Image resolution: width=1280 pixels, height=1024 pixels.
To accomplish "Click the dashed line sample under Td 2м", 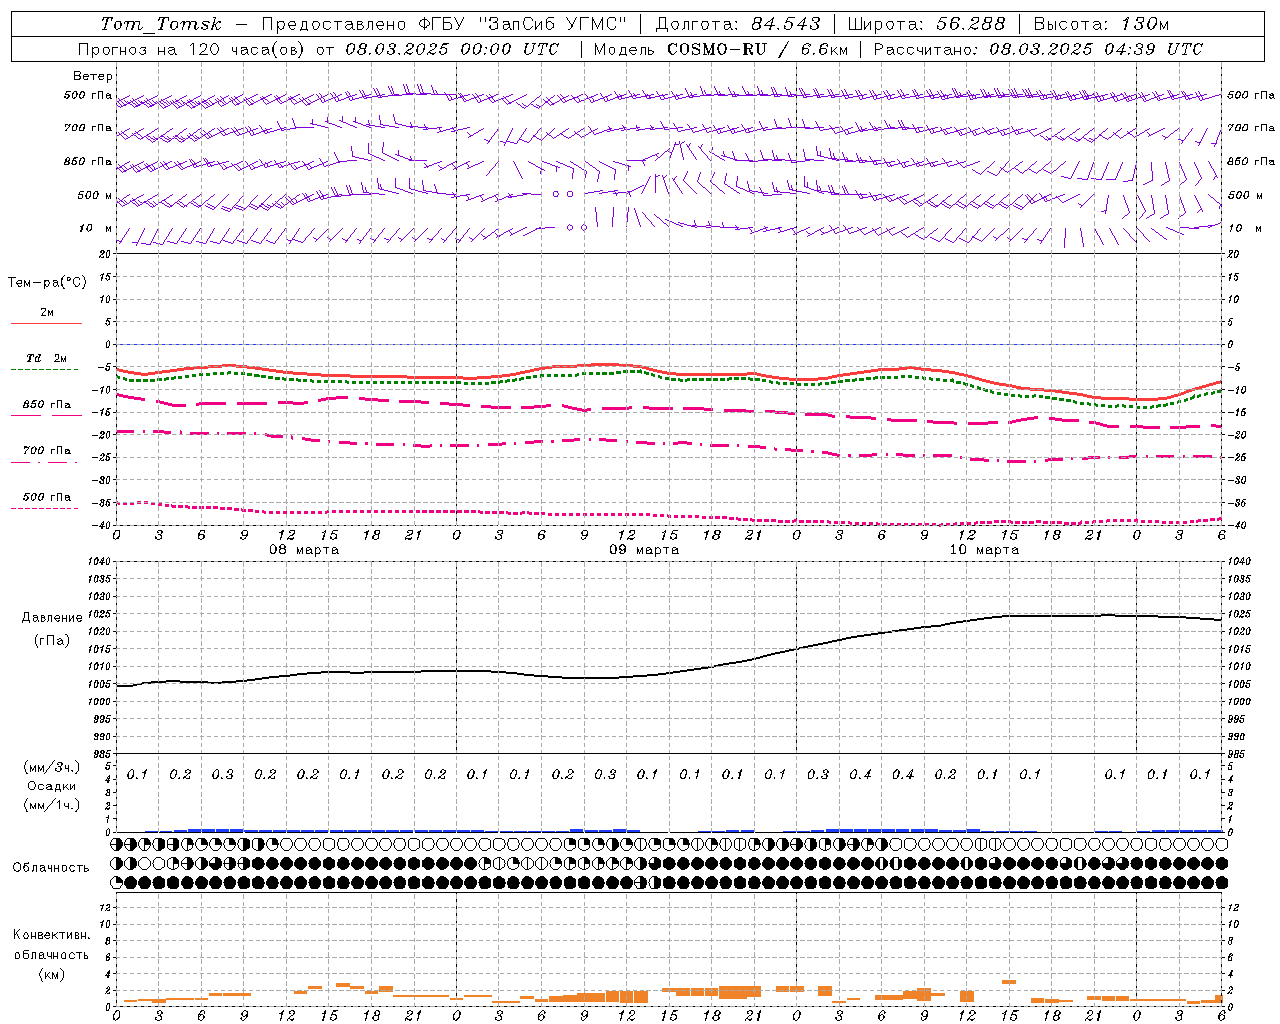I will 46,369.
